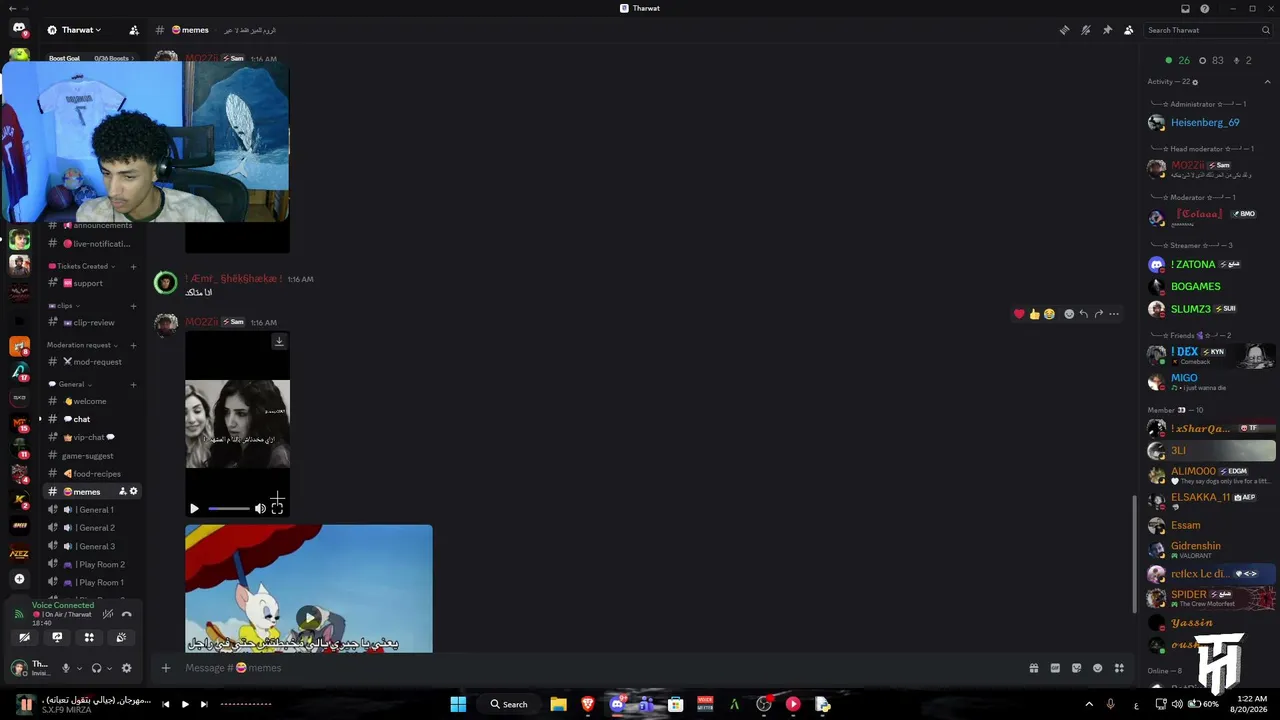Open microphone input device options arrow
This screenshot has height=720, width=1280.
[79, 668]
